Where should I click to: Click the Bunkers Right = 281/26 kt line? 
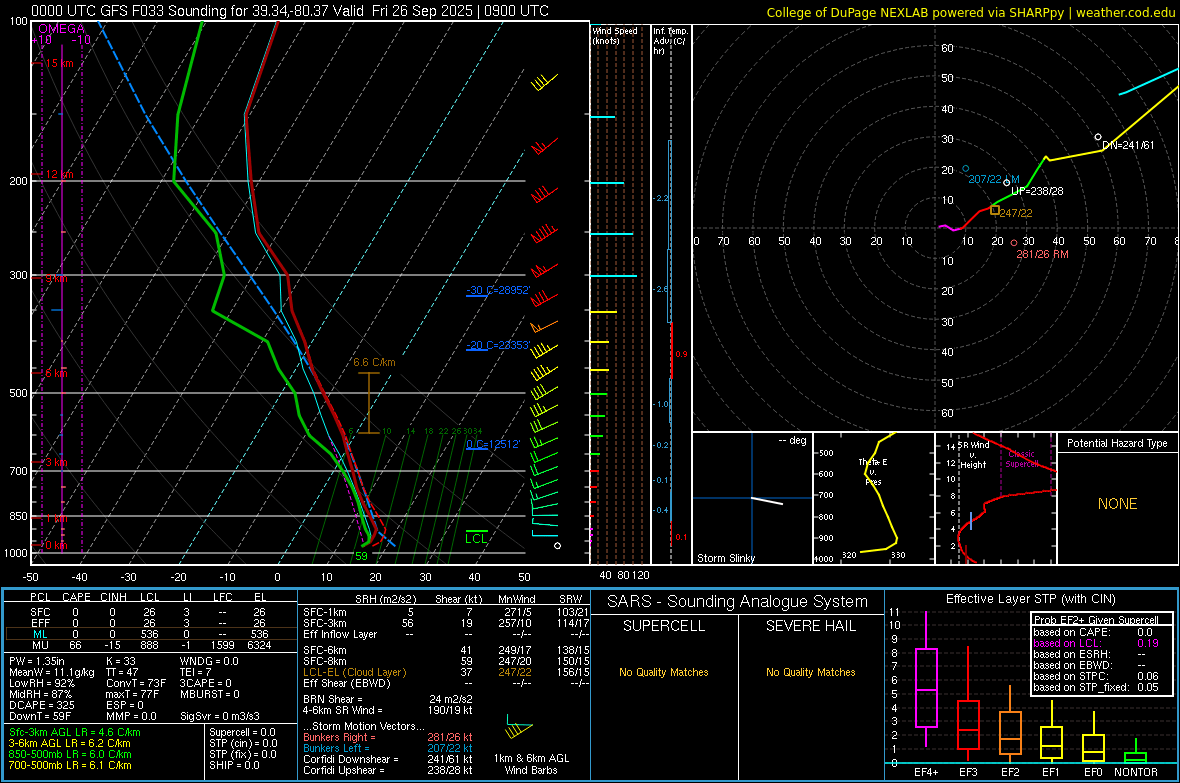pos(388,737)
